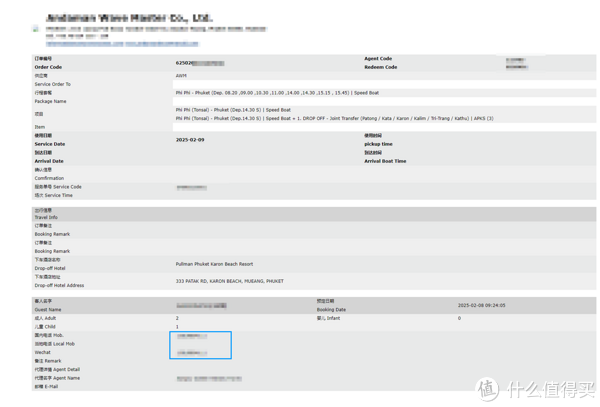This screenshot has width=600, height=407.
Task: Select the "Mob." phone label
Action: [x=59, y=335]
